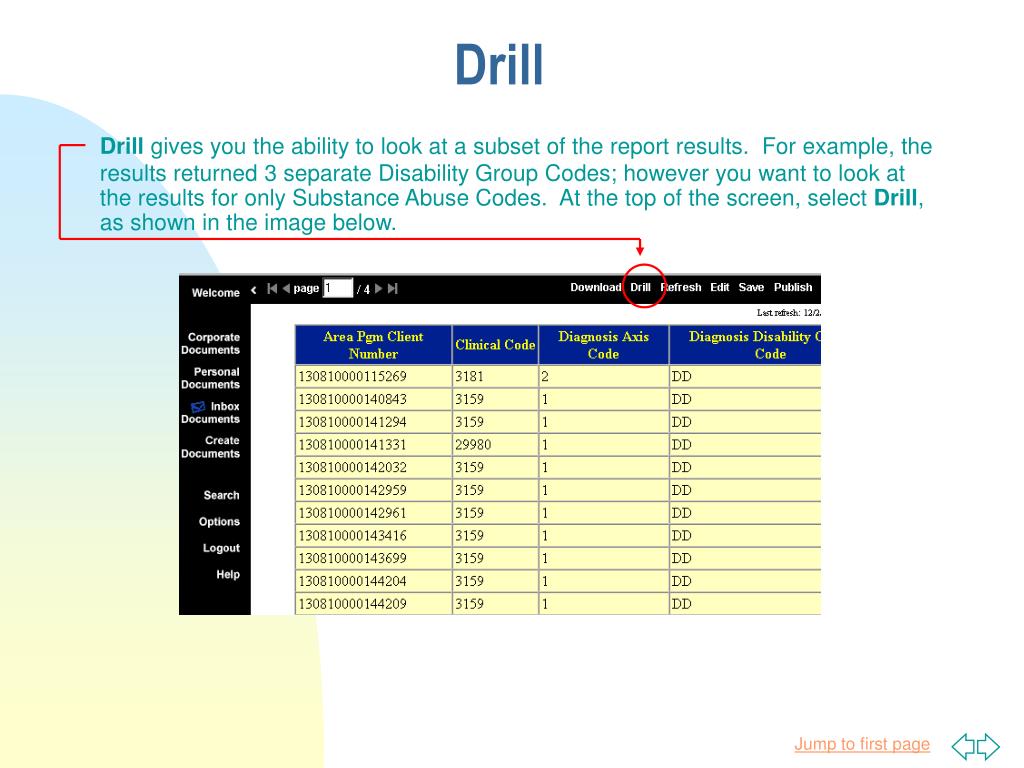Click DD in row 130810000115269

coord(682,377)
